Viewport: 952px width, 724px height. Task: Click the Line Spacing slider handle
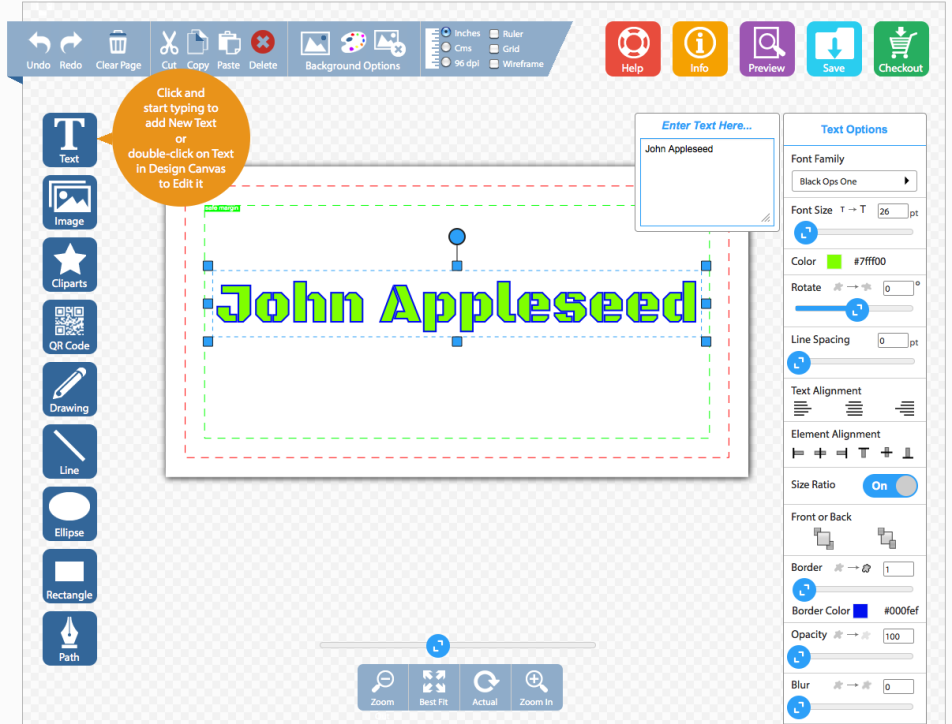coord(799,363)
